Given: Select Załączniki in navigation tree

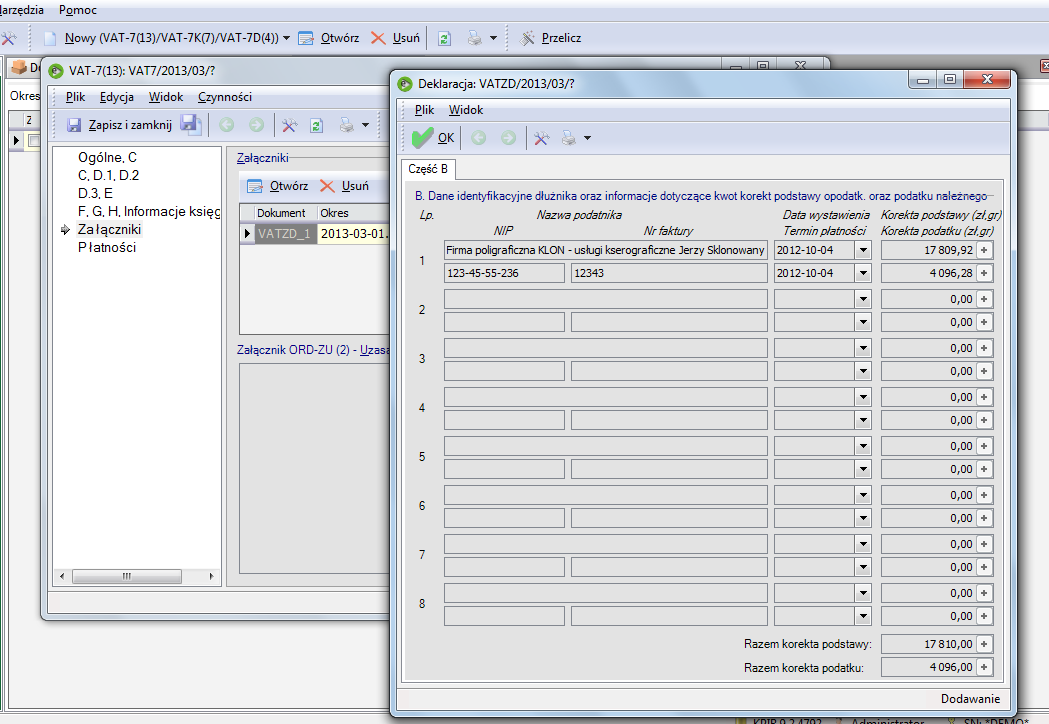Looking at the screenshot, I should coord(109,230).
